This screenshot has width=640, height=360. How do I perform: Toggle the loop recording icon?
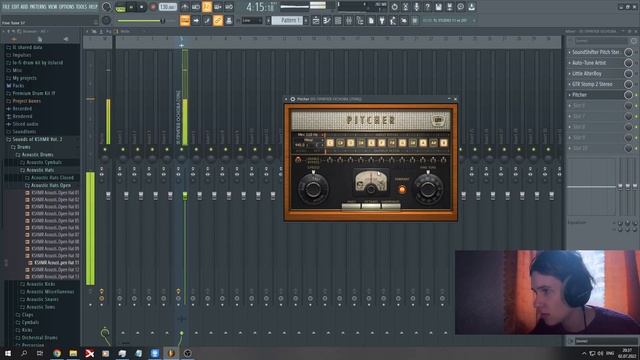[x=229, y=7]
